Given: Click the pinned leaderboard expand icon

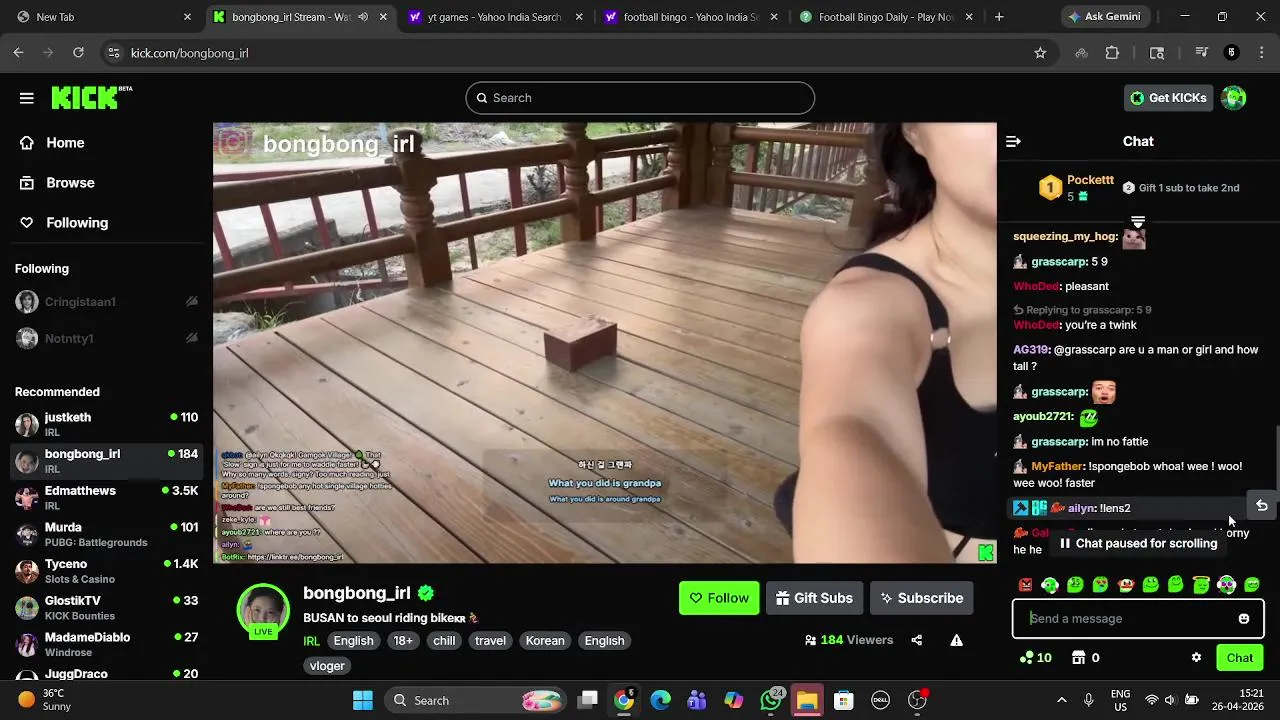Looking at the screenshot, I should [x=1138, y=222].
